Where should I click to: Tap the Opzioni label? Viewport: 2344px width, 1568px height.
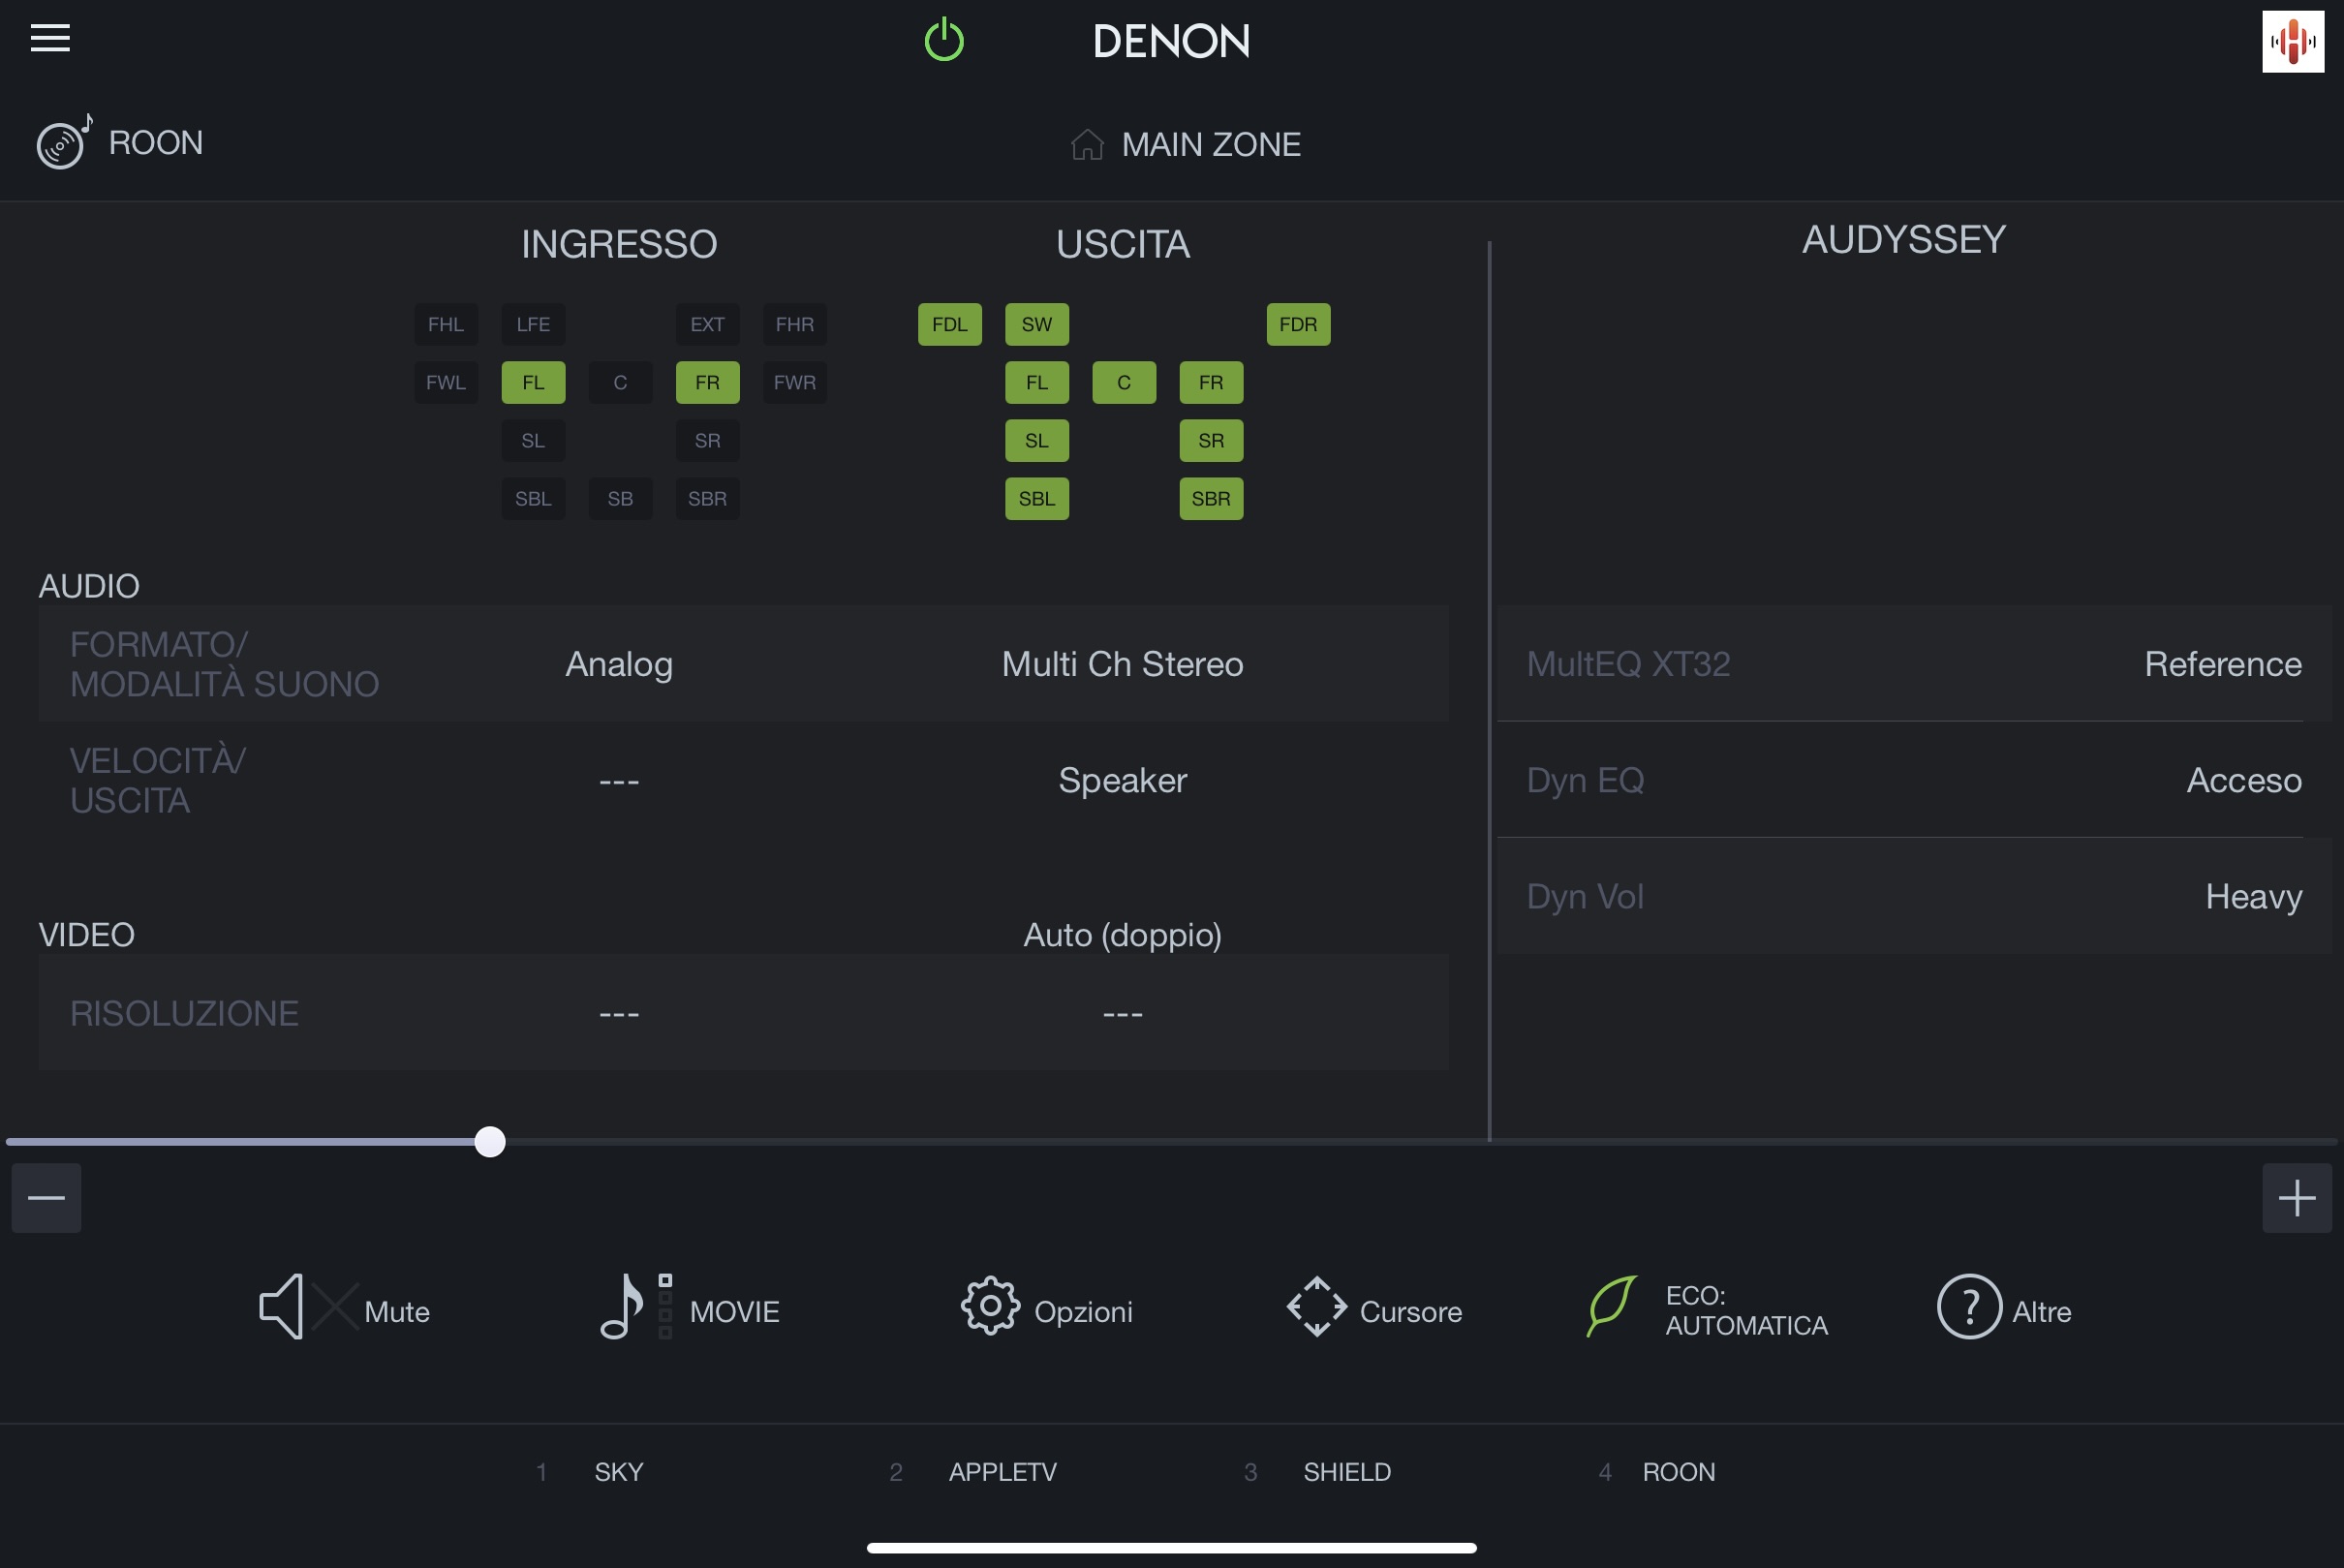tap(1083, 1313)
